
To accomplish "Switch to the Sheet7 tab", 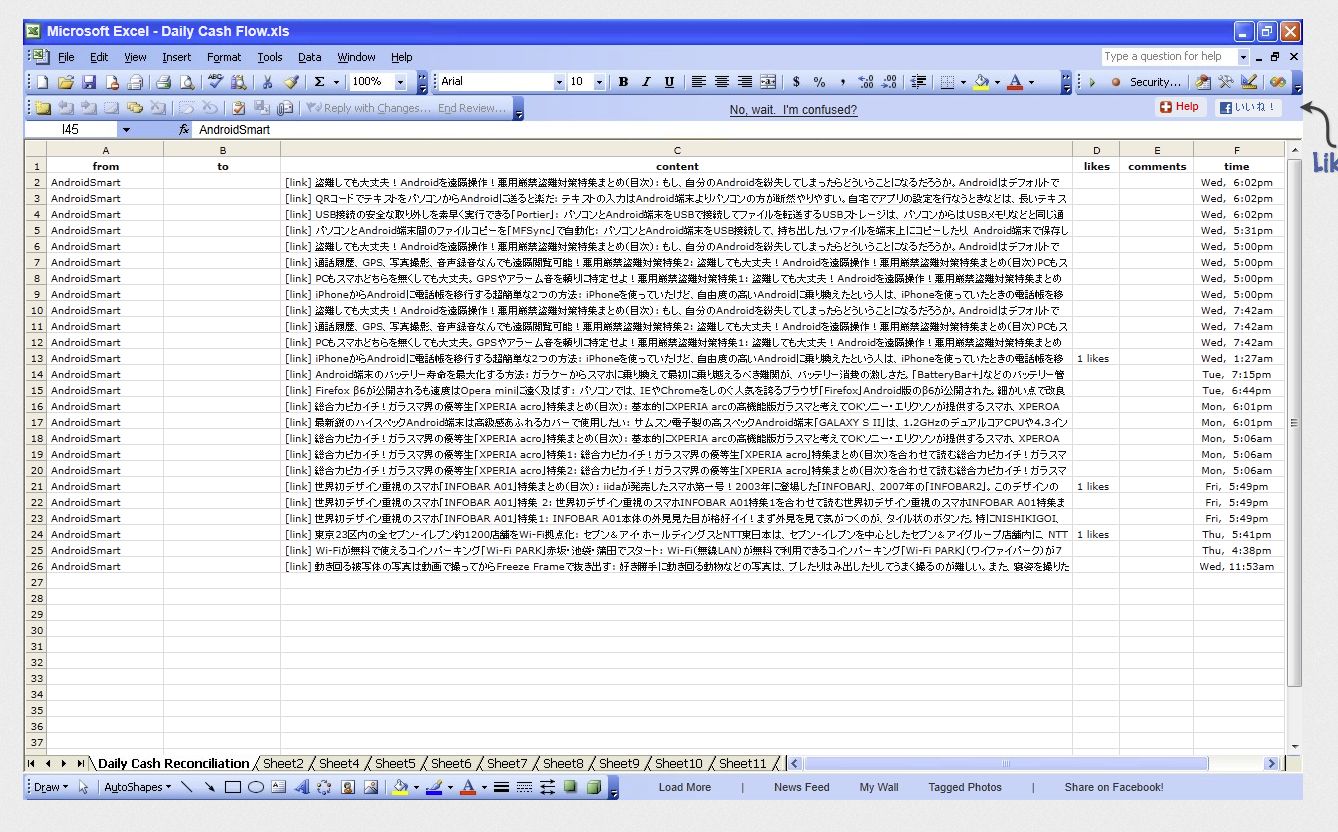I will pos(507,763).
